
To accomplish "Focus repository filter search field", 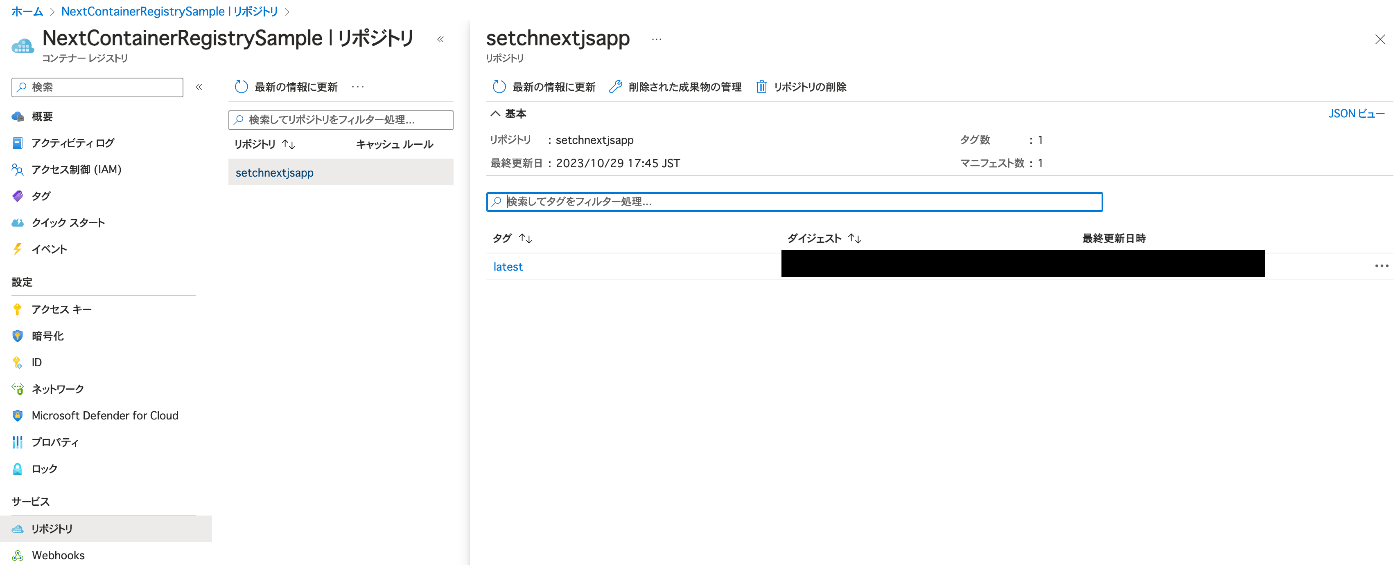I will 341,120.
